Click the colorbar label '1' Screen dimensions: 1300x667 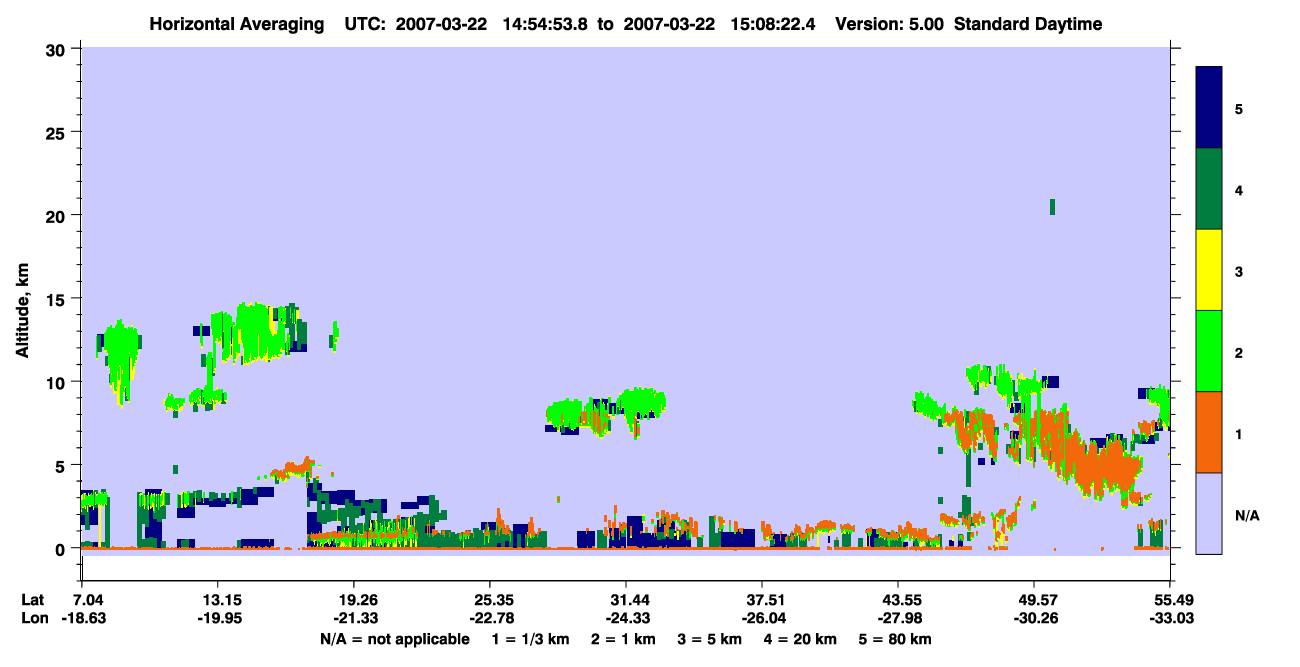tap(1238, 434)
